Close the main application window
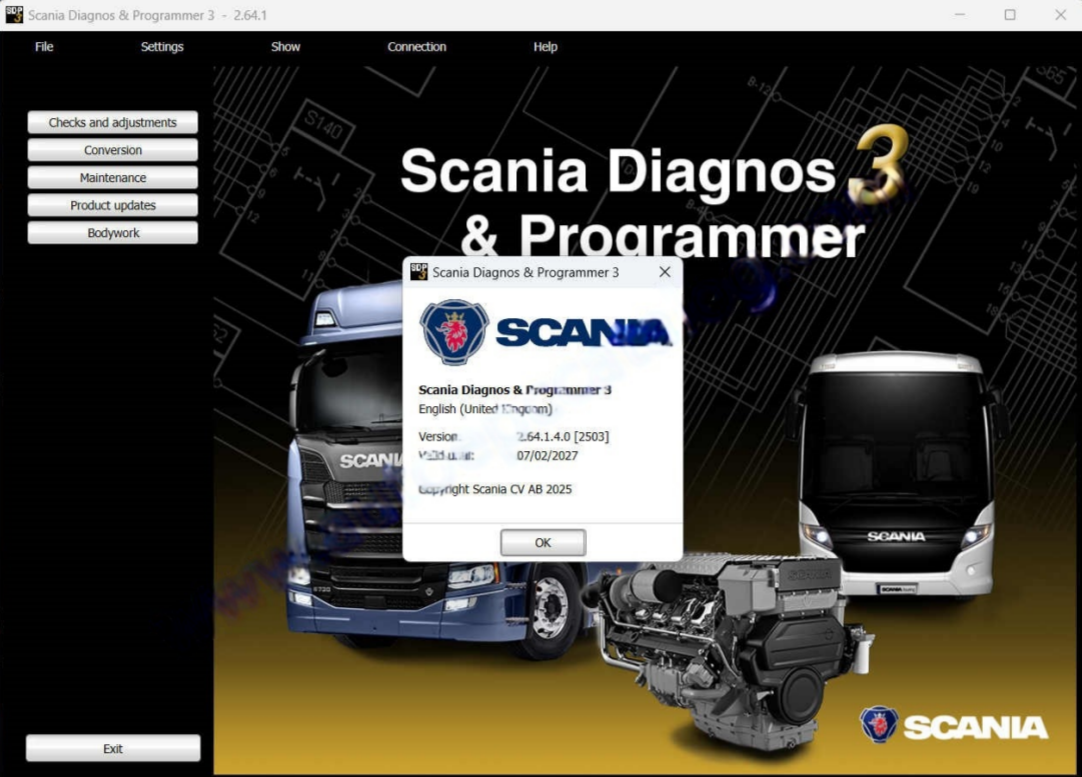This screenshot has height=777, width=1082. [x=1061, y=14]
